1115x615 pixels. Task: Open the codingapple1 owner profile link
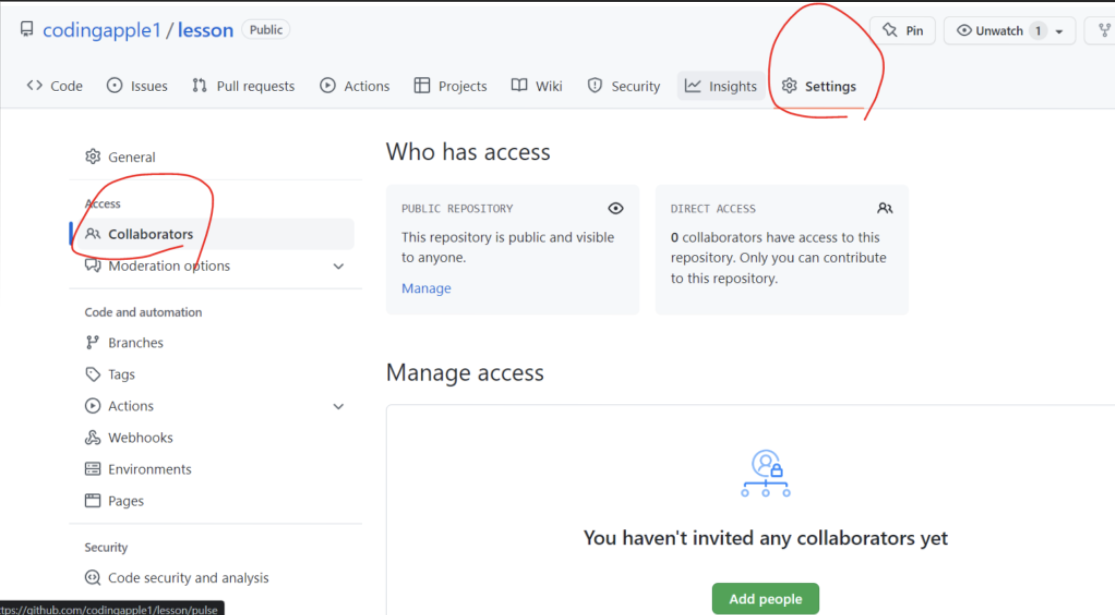pyautogui.click(x=102, y=30)
